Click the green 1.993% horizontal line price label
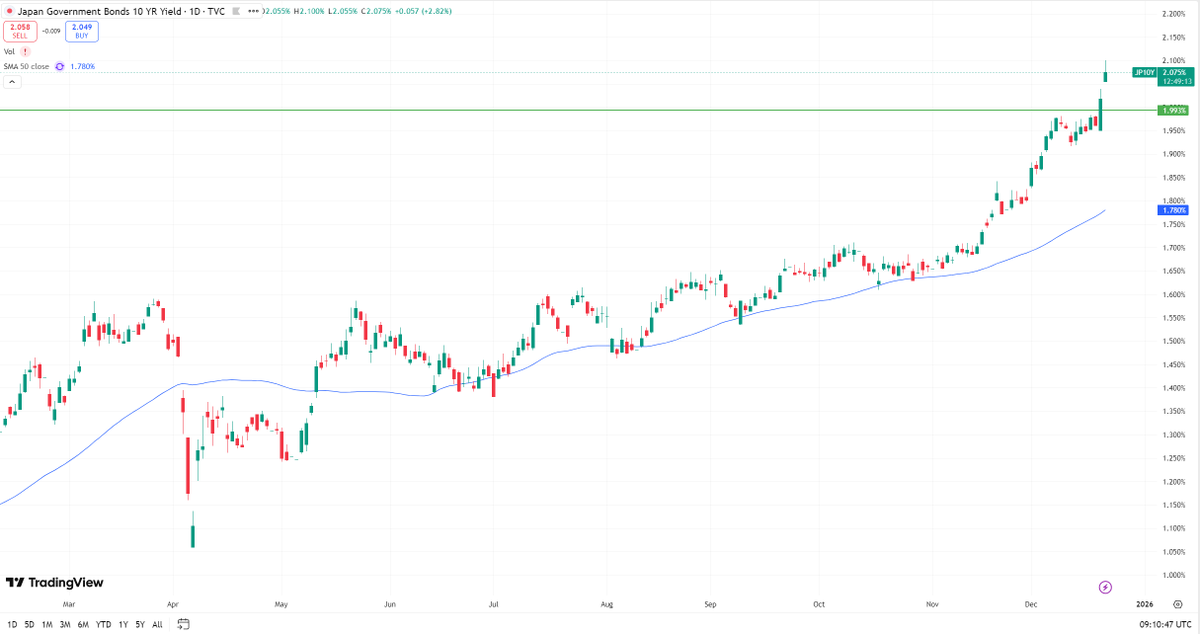Image resolution: width=1200 pixels, height=634 pixels. point(1172,110)
